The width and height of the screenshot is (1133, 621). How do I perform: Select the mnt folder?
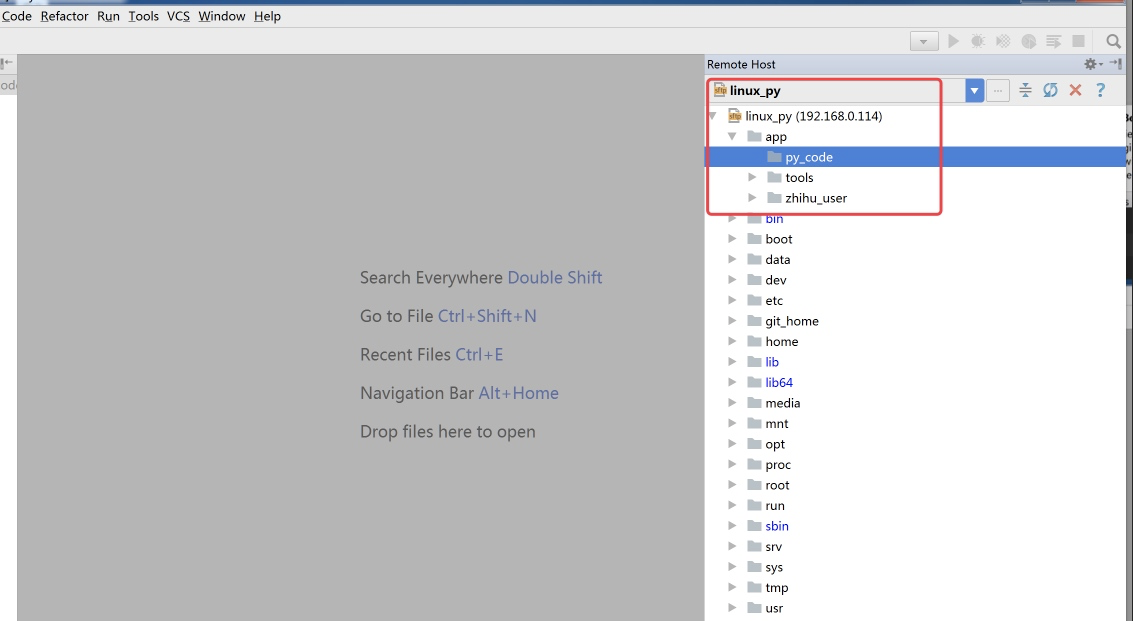click(x=777, y=424)
